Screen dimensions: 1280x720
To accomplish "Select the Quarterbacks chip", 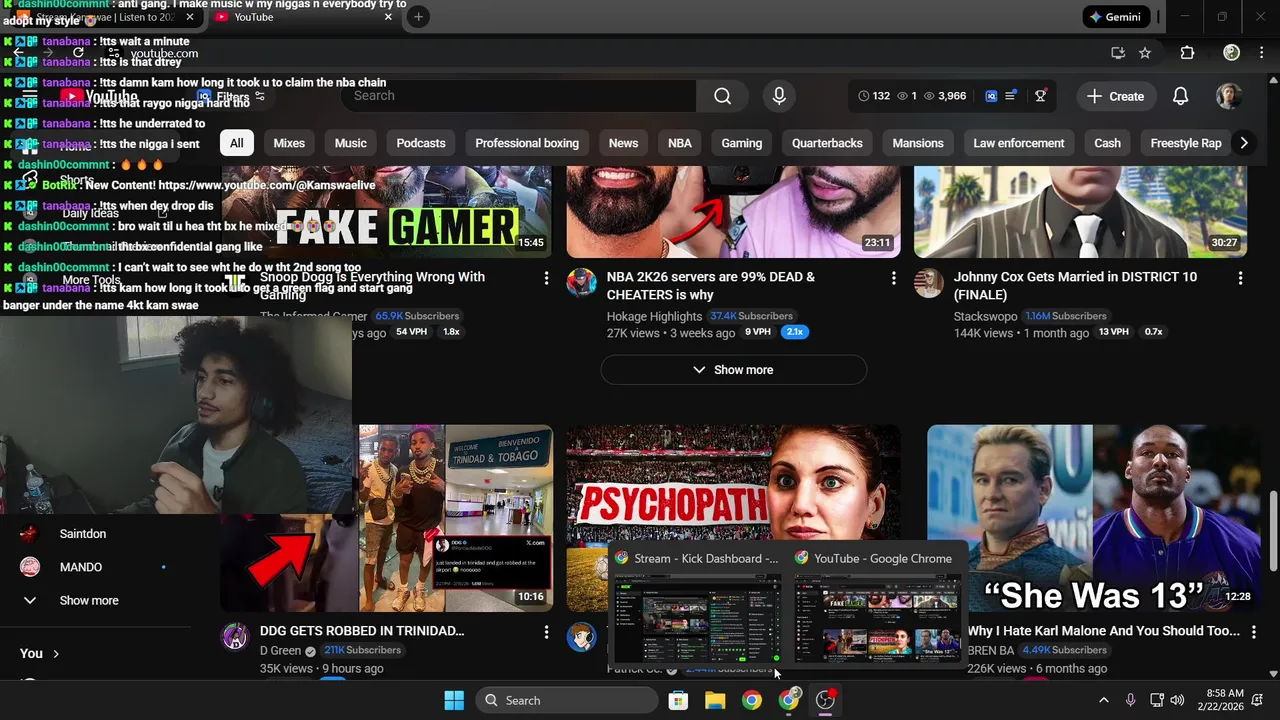I will point(827,143).
